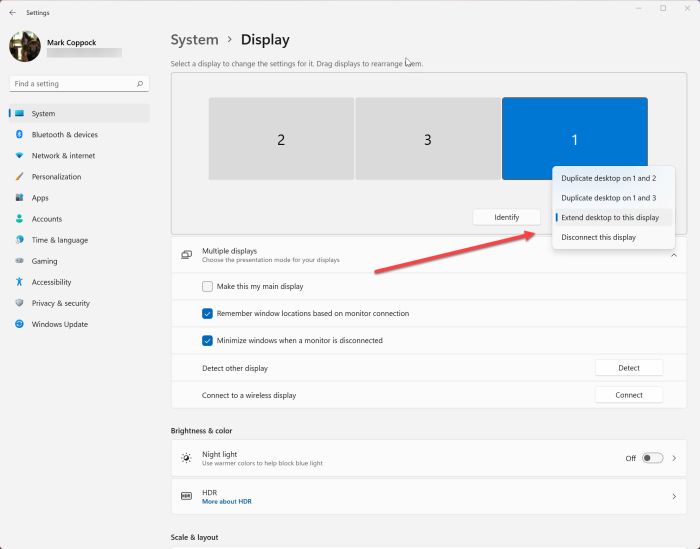Screen dimensions: 700x549
Task: Click the back arrow in Settings title bar
Action: [x=12, y=12]
